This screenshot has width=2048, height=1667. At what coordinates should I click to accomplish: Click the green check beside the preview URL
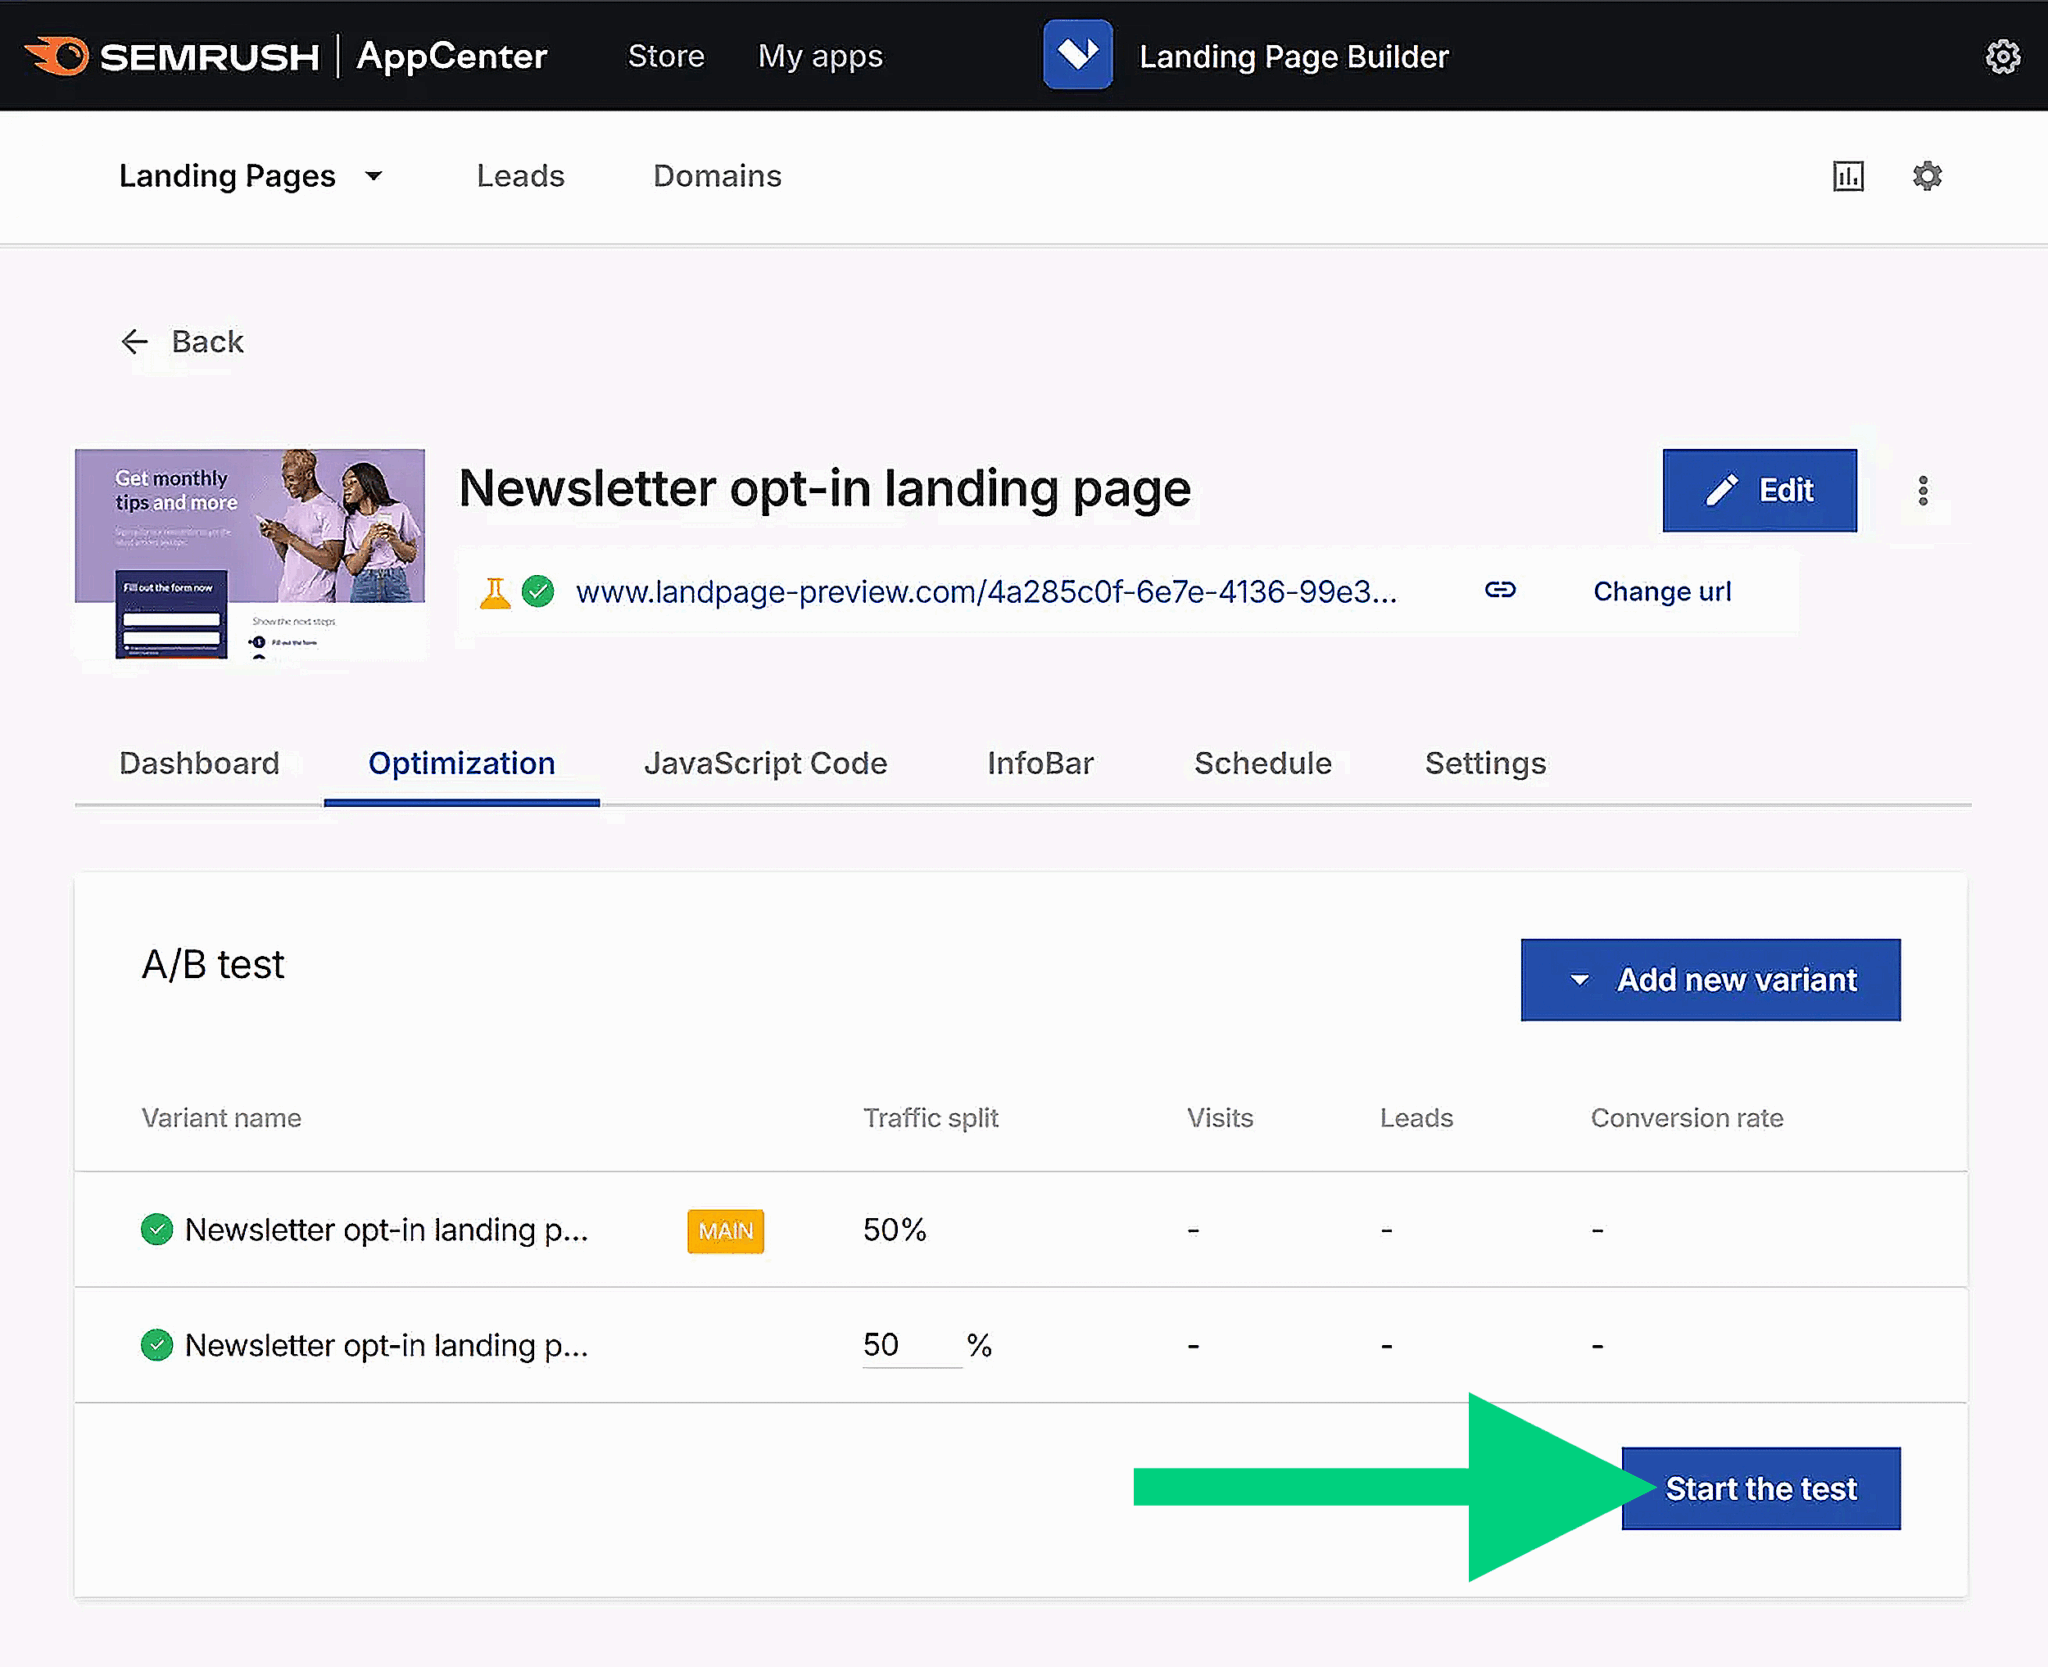(539, 591)
